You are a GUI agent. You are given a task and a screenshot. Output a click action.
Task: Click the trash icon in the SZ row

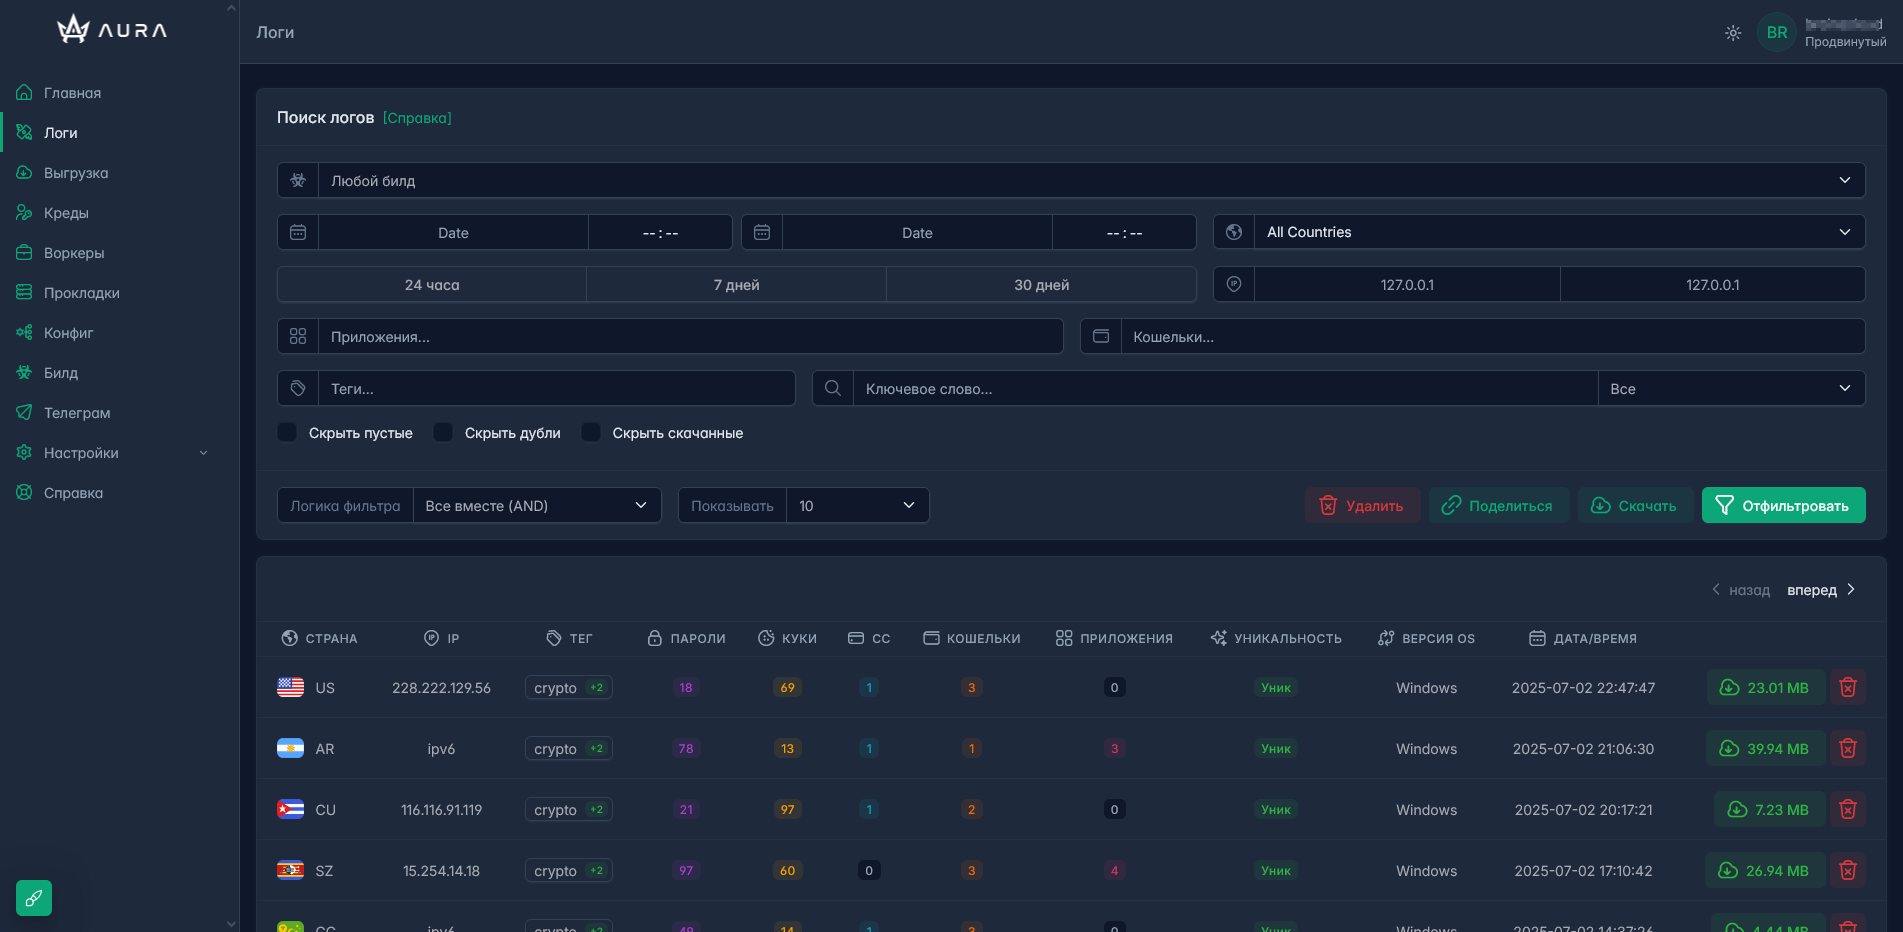[1847, 871]
